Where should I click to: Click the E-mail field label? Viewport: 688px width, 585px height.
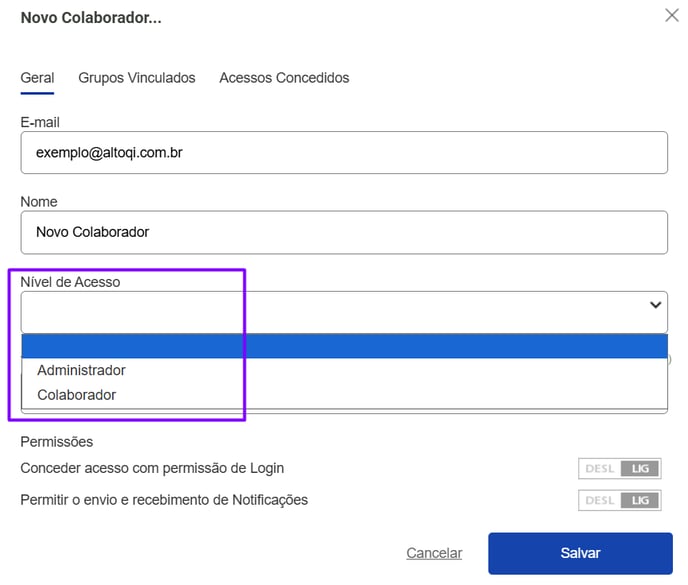click(40, 122)
